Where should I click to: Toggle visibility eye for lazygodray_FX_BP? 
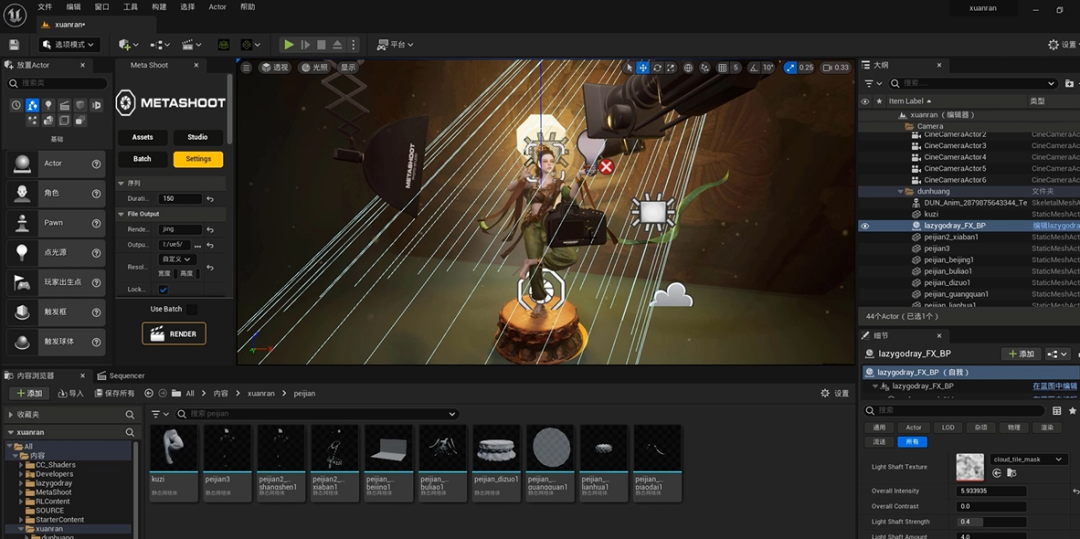pos(865,226)
